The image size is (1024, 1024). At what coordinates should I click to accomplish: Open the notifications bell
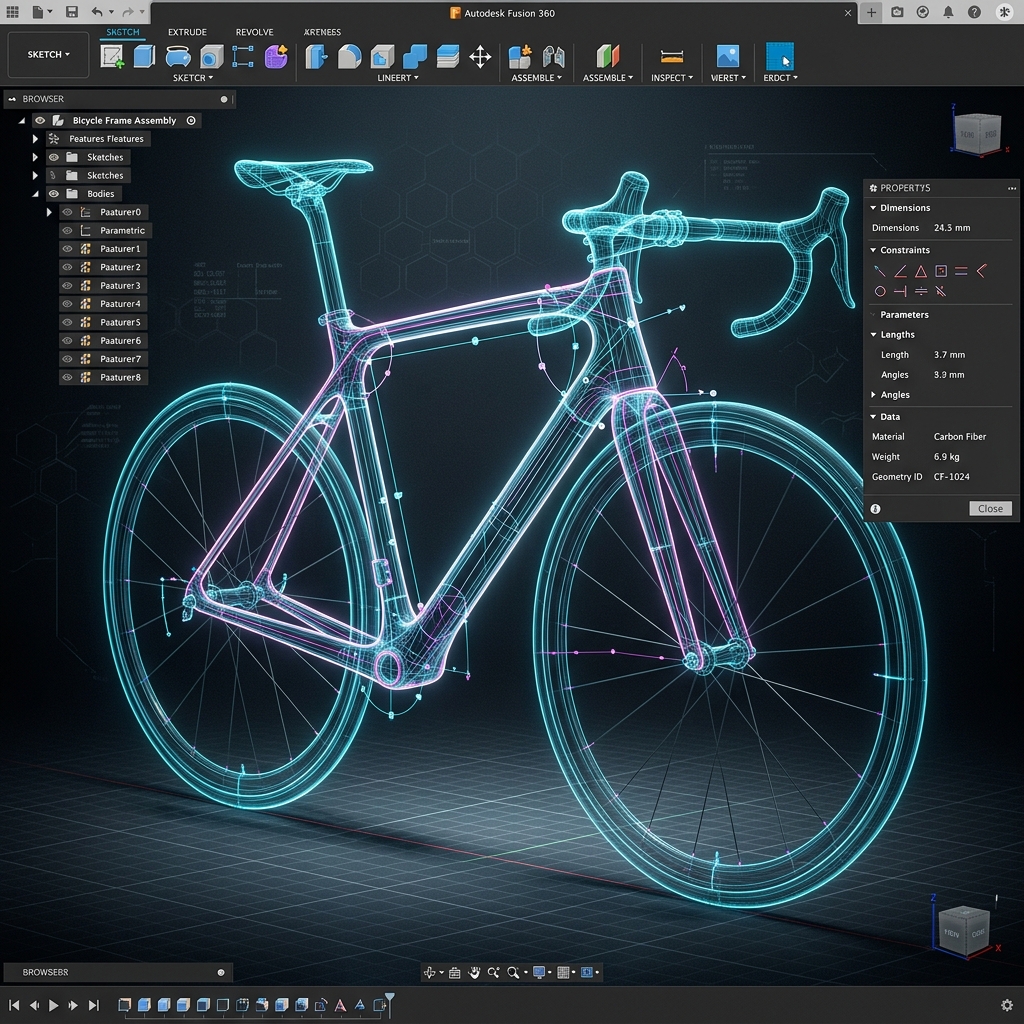click(948, 12)
